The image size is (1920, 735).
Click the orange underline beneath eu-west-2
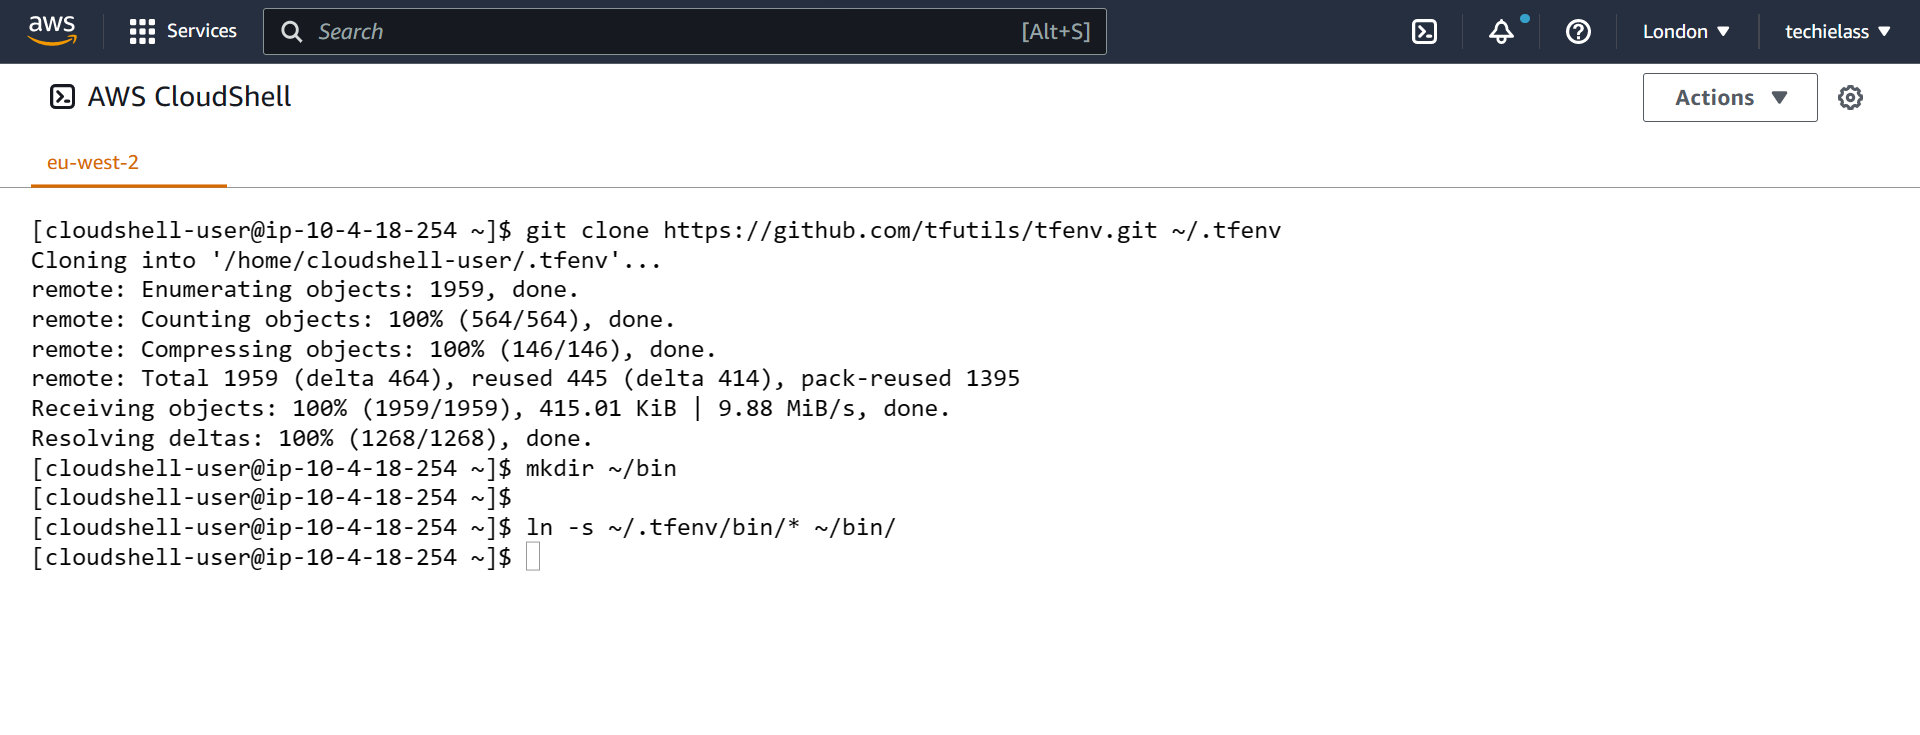point(128,184)
